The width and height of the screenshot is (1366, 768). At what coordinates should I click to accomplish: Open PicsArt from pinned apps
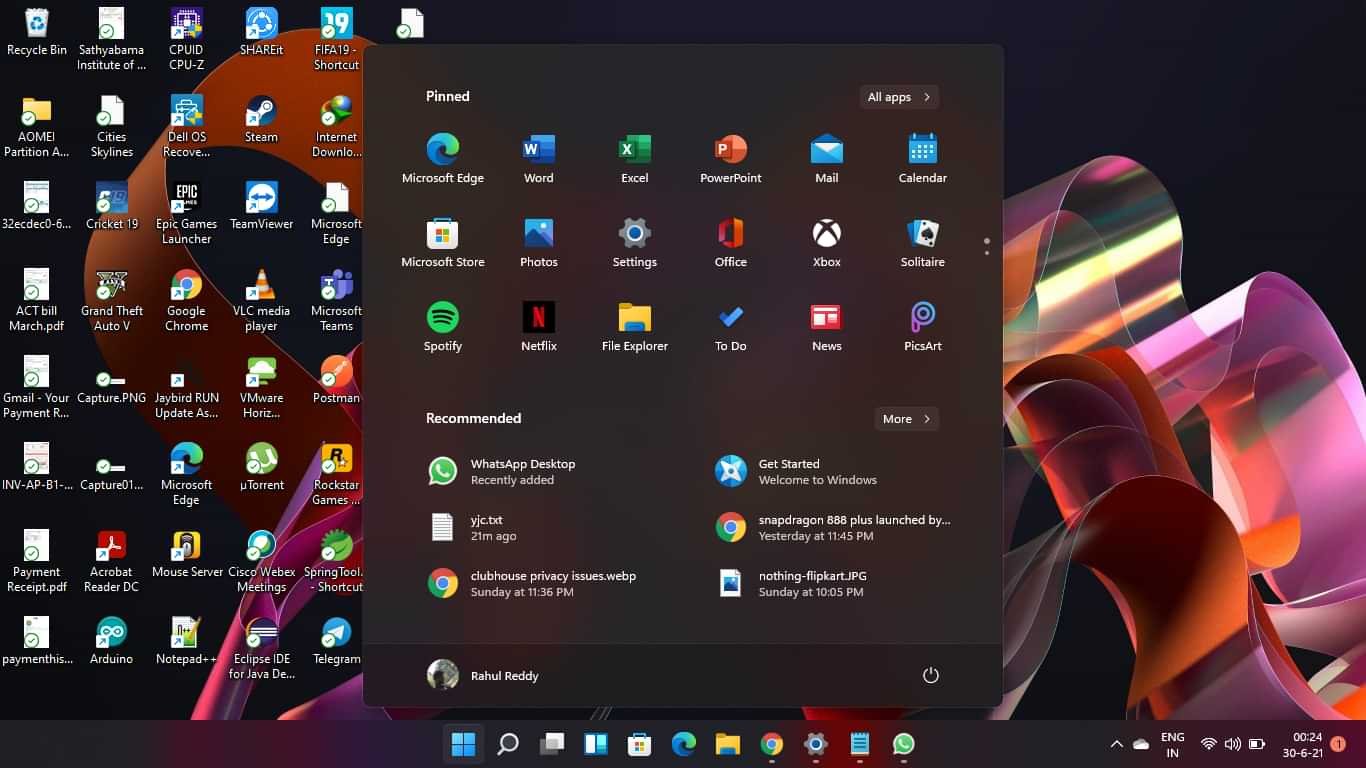coord(923,327)
